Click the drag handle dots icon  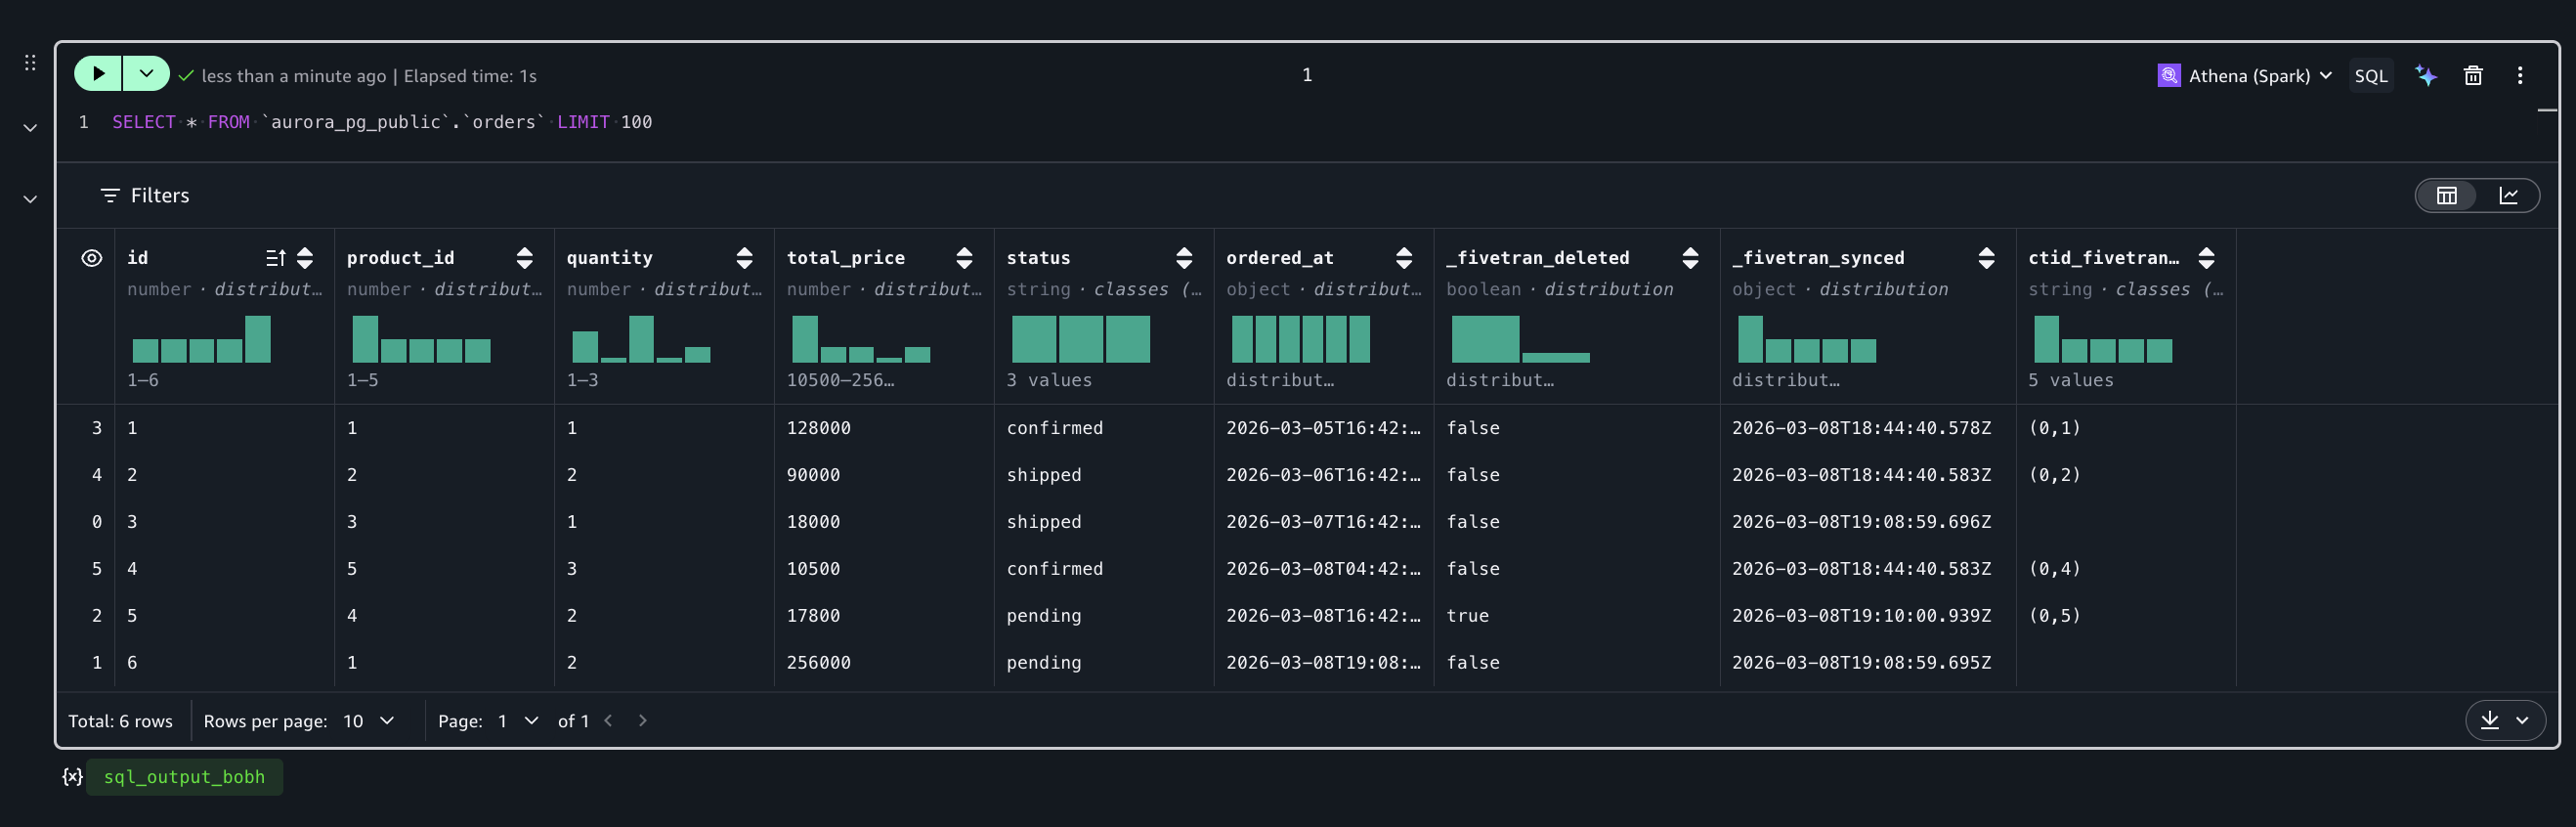(30, 63)
